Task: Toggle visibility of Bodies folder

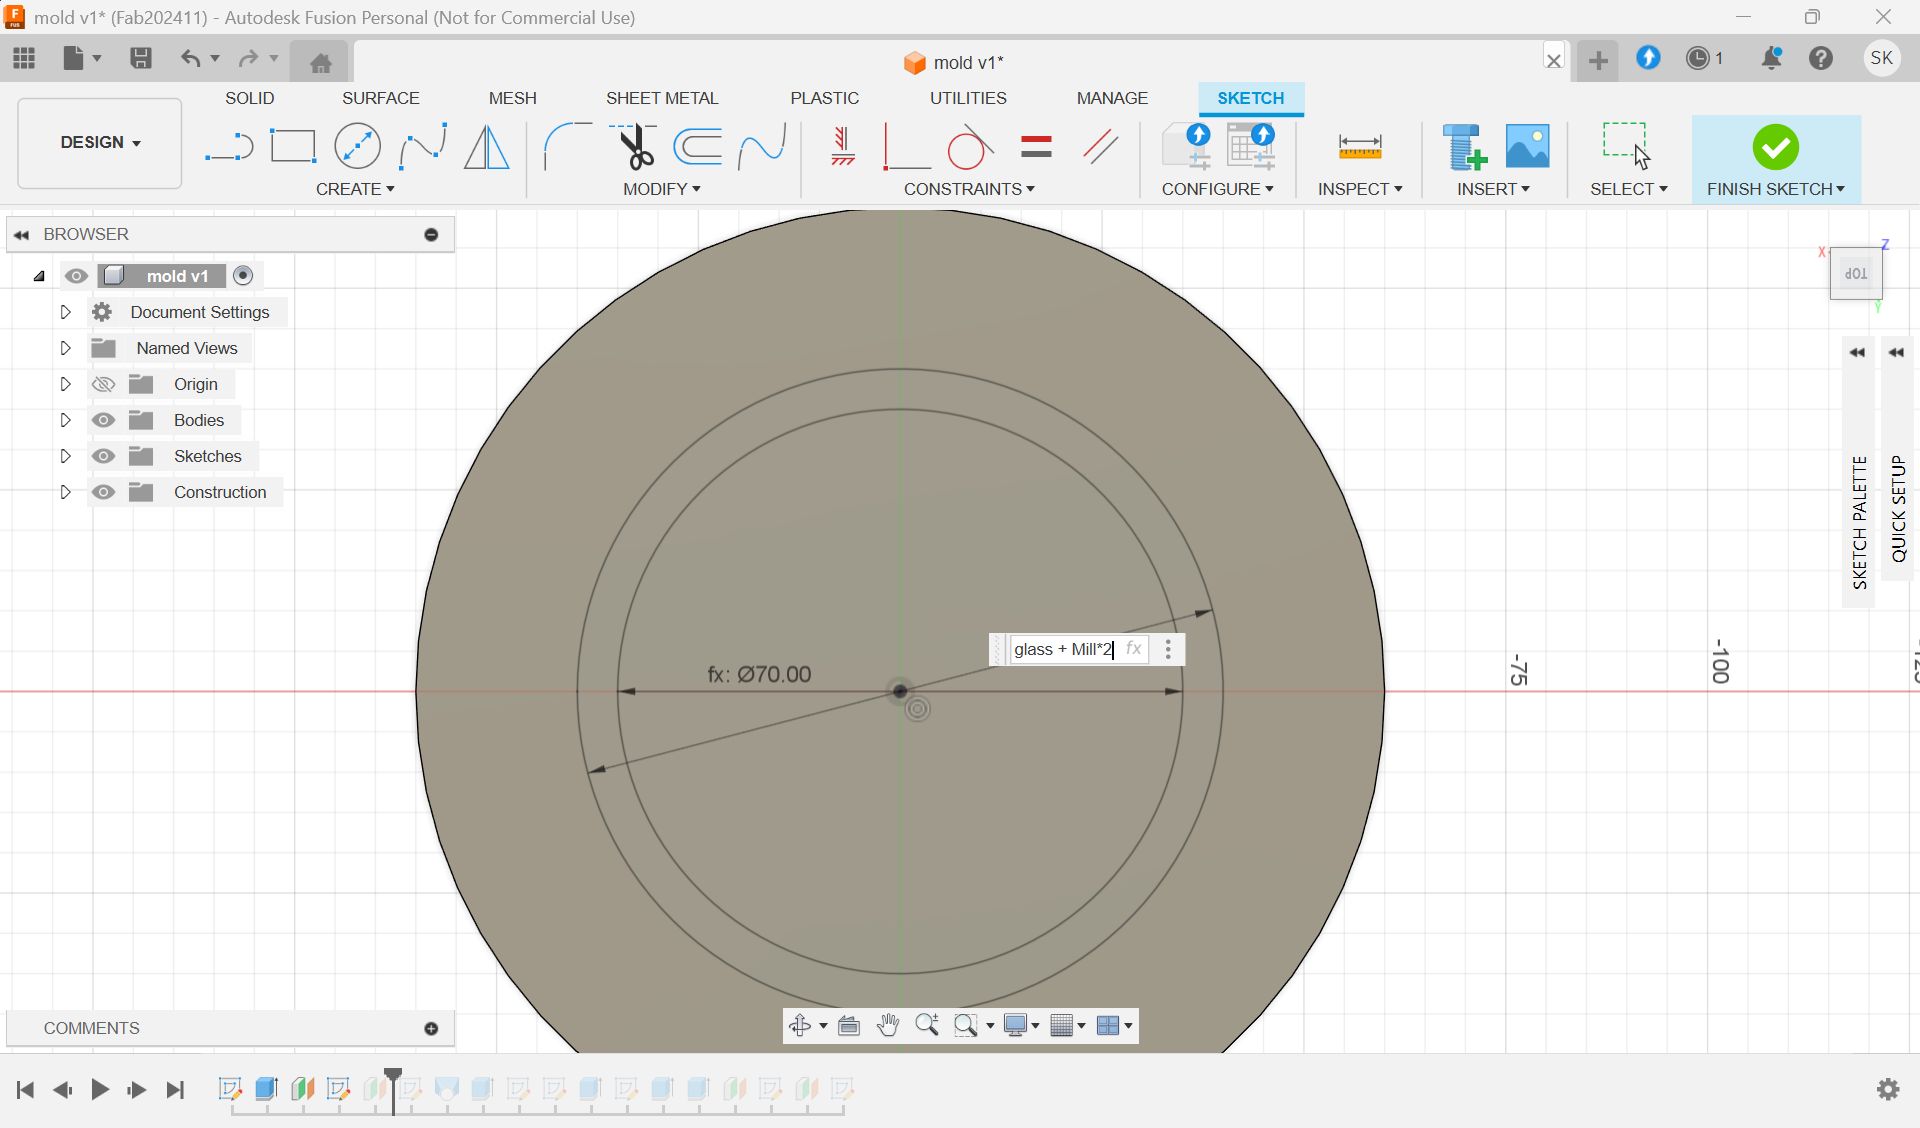Action: click(x=103, y=420)
